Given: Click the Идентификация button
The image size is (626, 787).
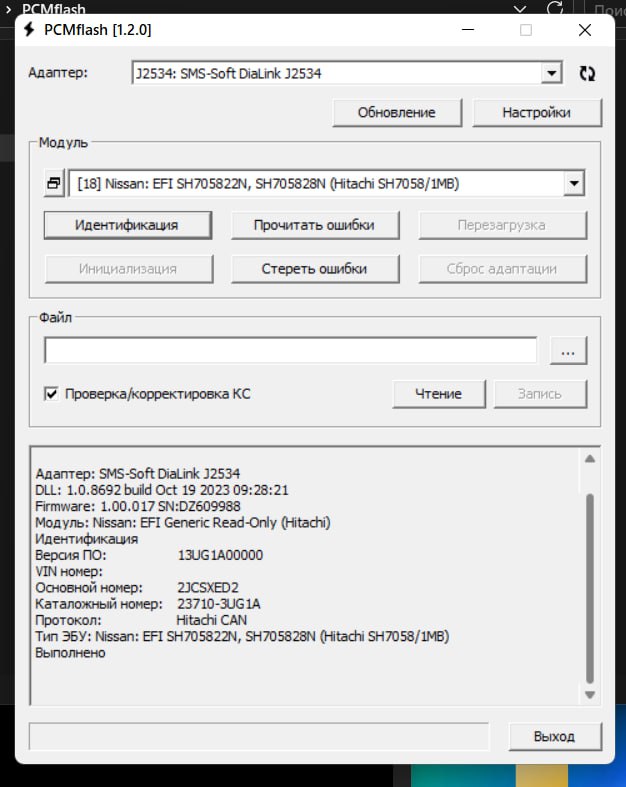Looking at the screenshot, I should (x=128, y=225).
